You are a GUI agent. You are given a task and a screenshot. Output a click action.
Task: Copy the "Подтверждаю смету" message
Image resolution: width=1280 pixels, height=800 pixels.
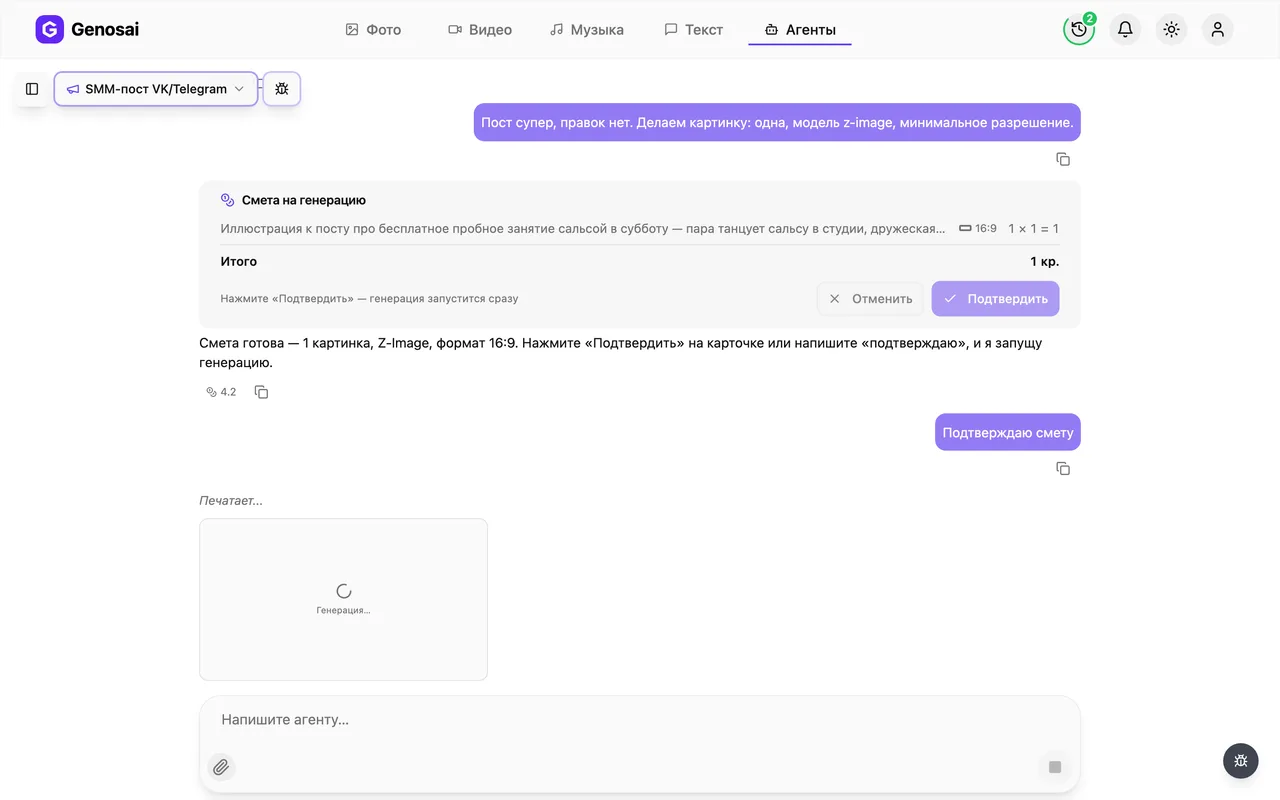1063,468
